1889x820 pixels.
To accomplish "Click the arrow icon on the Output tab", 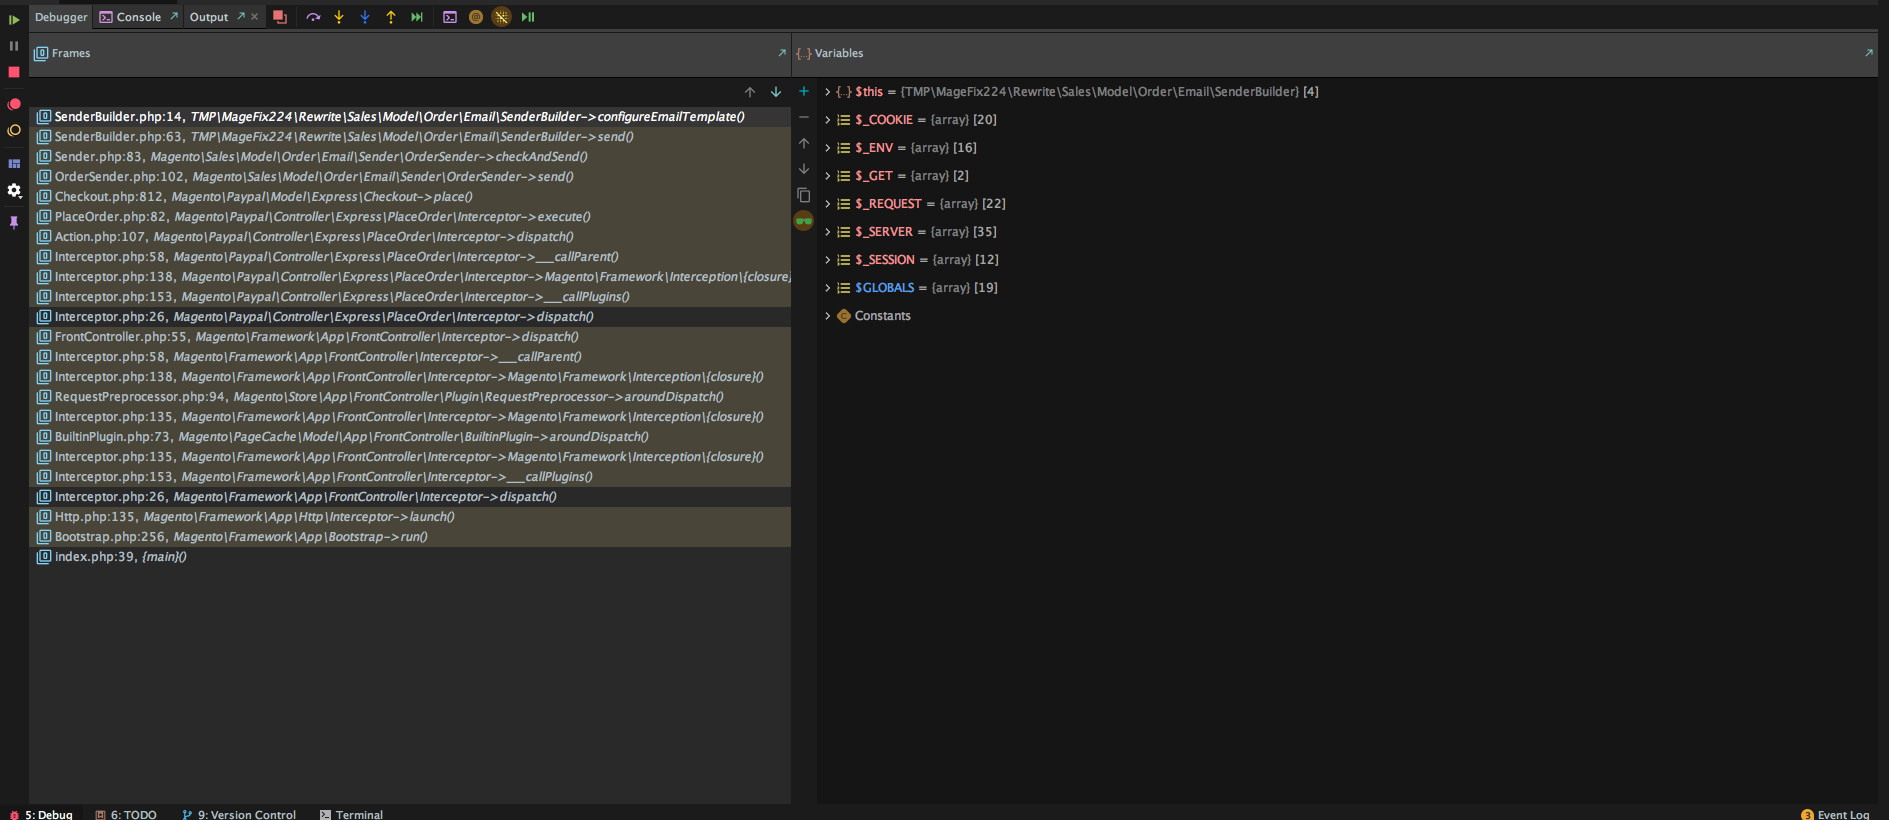I will coord(241,16).
